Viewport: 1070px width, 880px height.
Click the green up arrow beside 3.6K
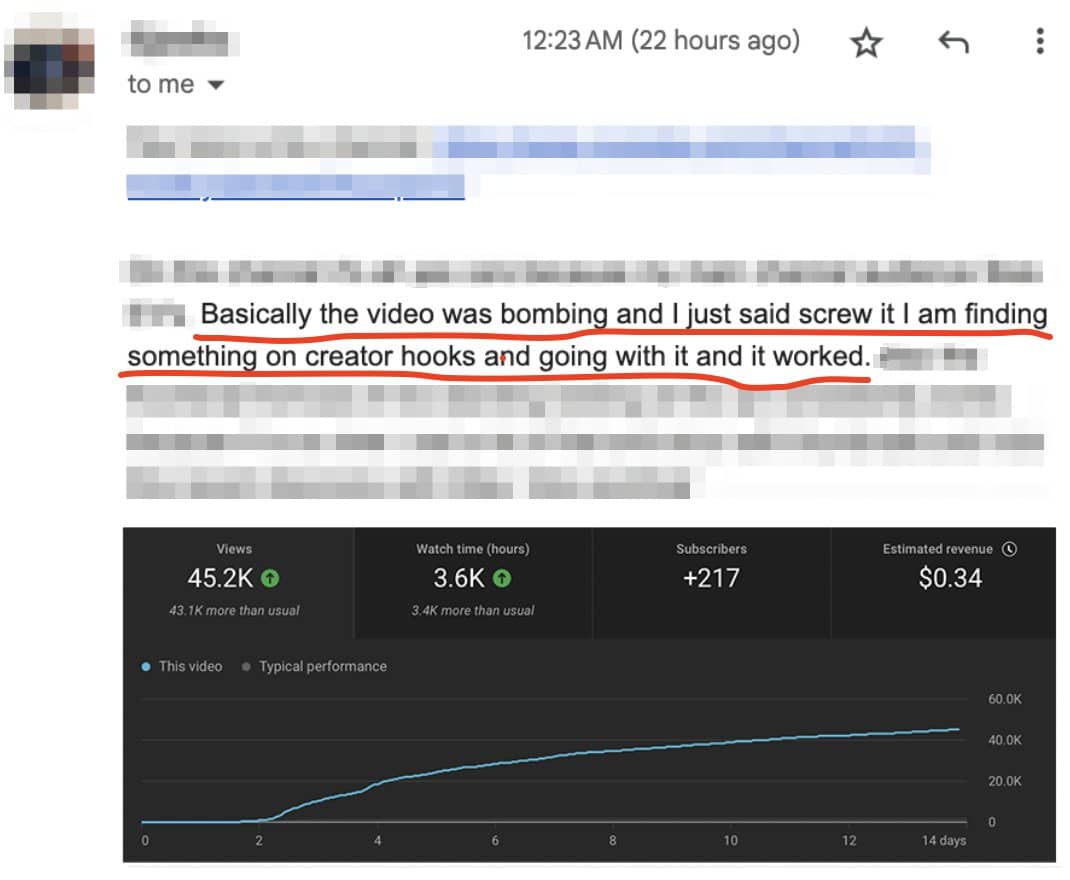coord(502,578)
